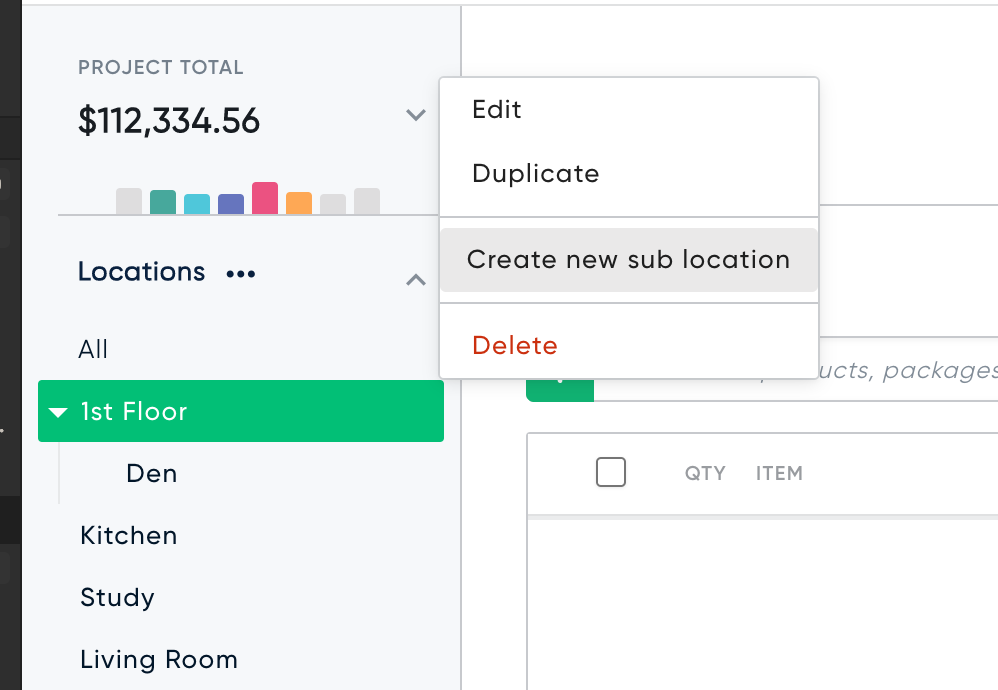Click the orange chart bar
Screen dimensions: 998x690
click(x=299, y=203)
